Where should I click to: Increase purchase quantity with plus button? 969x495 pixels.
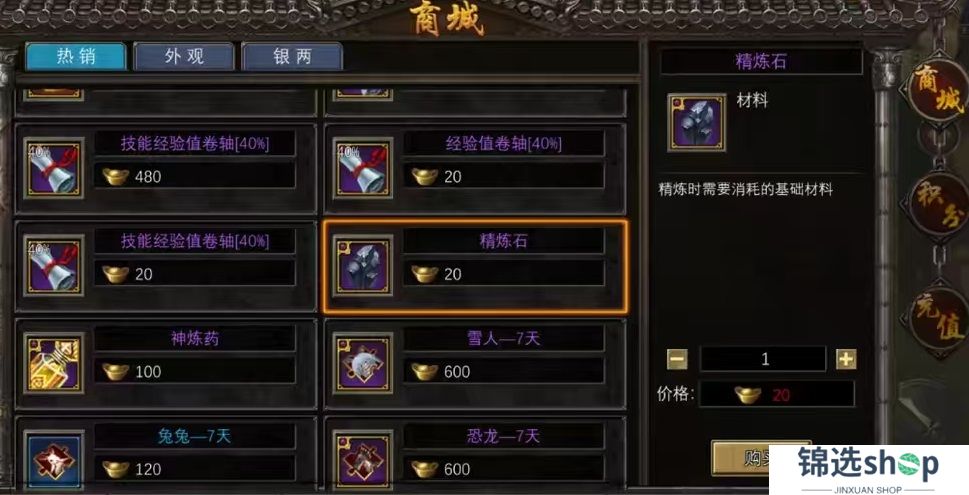click(846, 359)
